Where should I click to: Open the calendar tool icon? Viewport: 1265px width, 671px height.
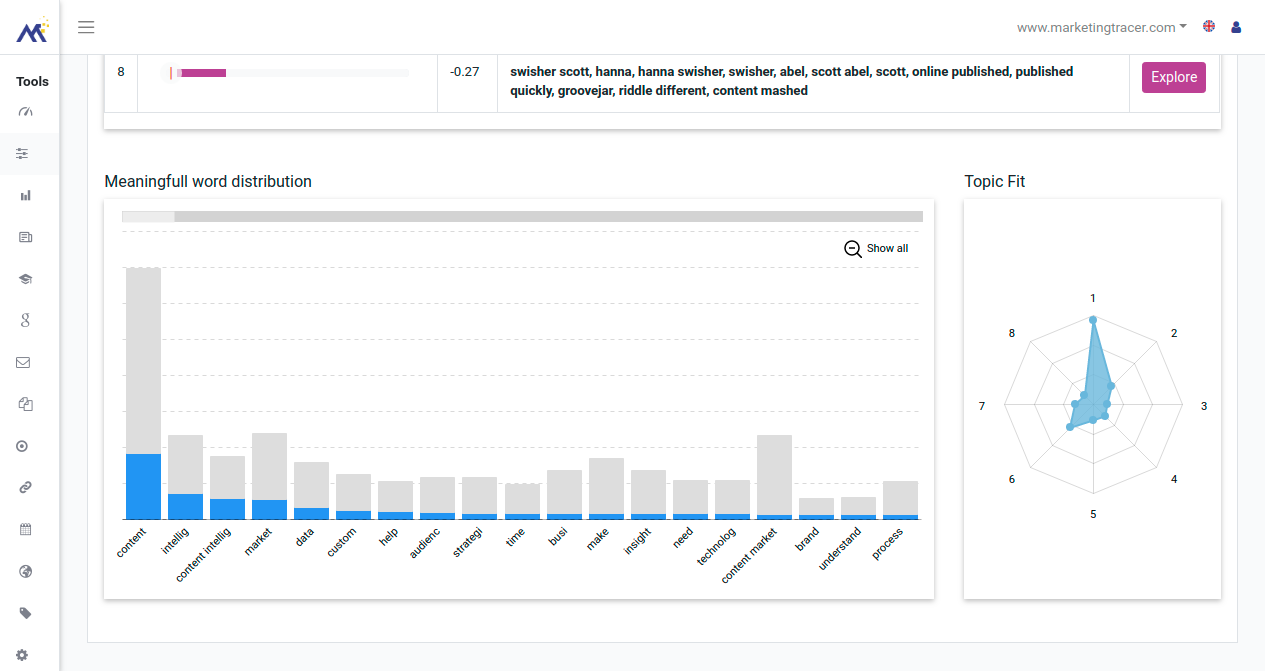(26, 529)
